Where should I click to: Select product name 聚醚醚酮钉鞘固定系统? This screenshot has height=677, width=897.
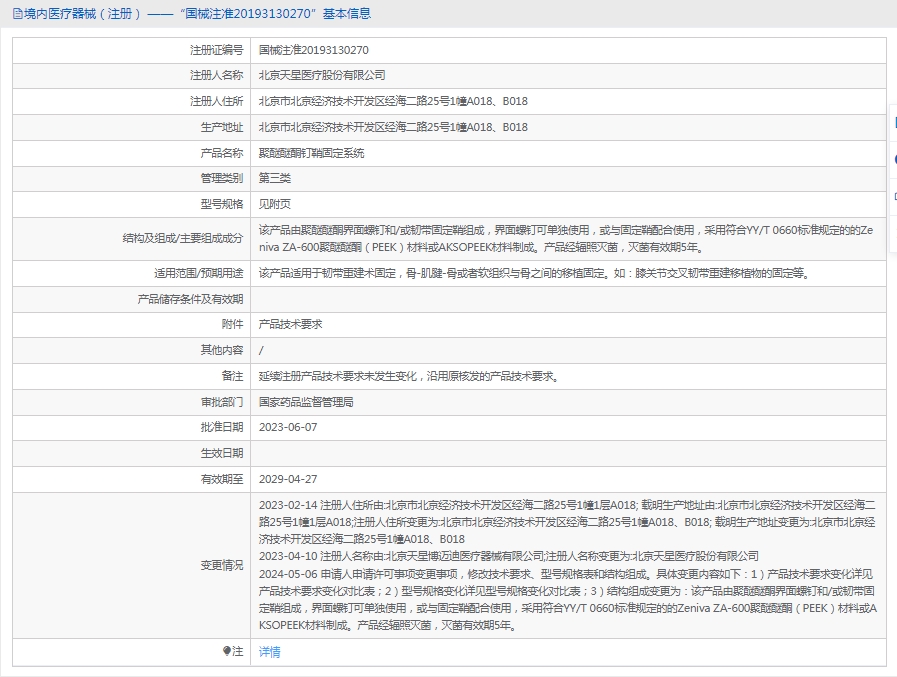coord(311,153)
